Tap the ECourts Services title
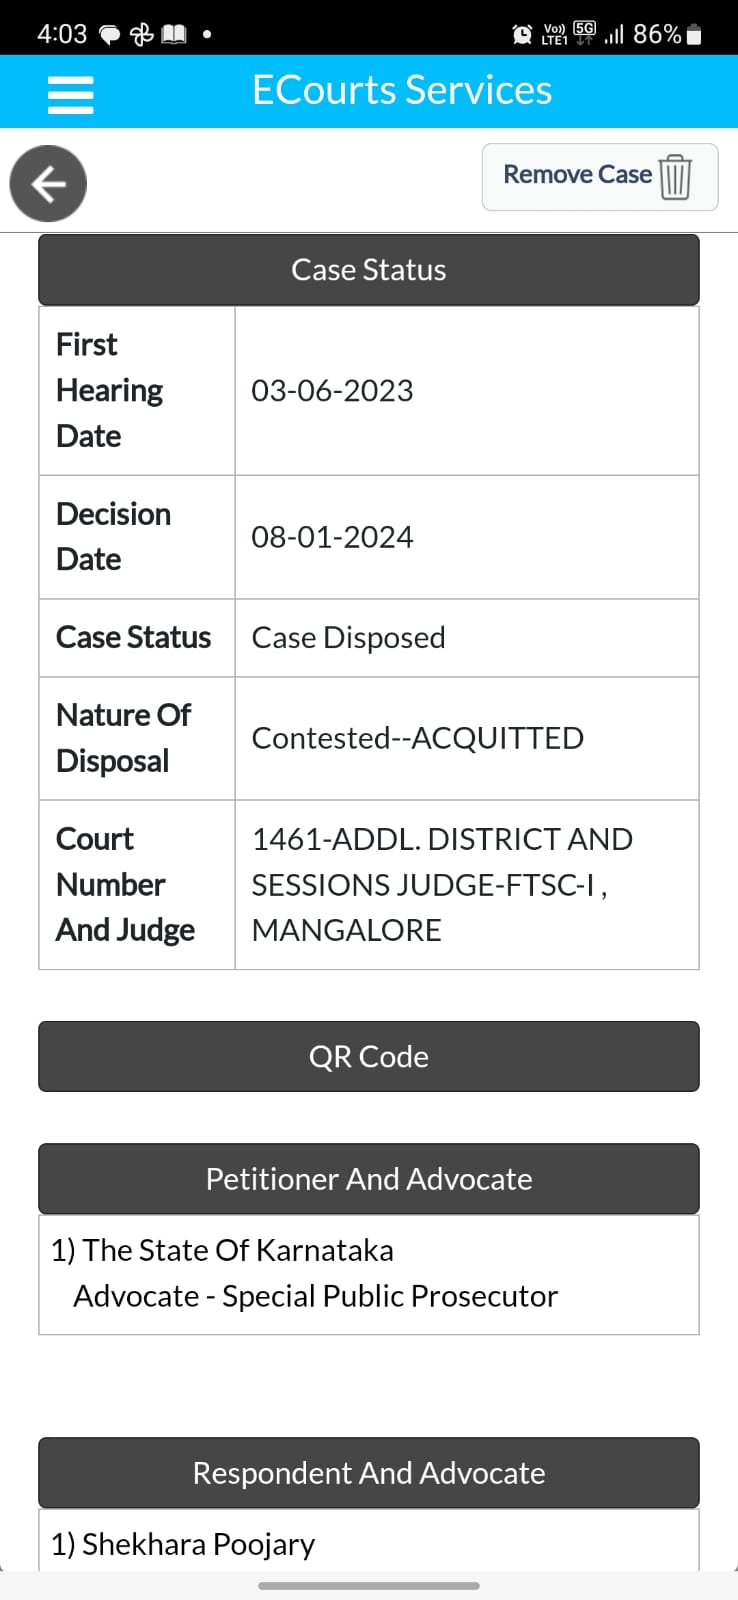The image size is (738, 1600). tap(401, 90)
